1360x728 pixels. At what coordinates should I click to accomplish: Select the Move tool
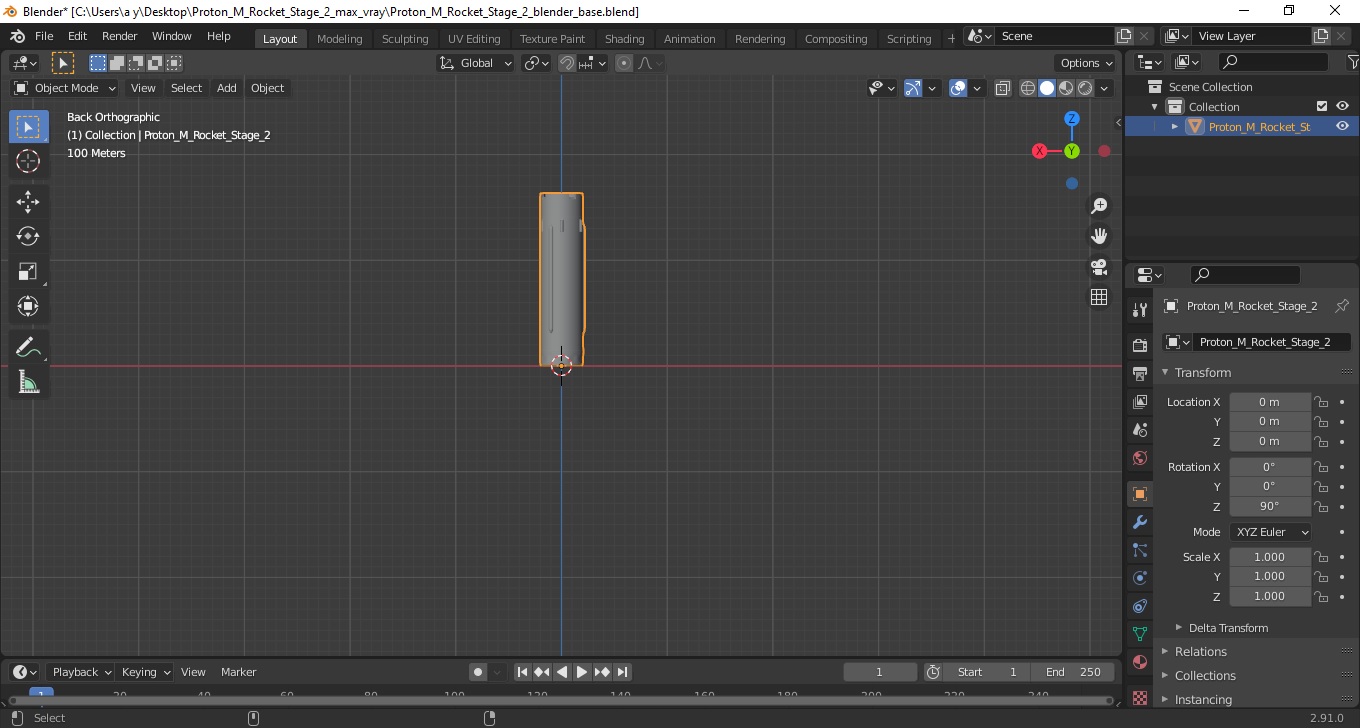(x=28, y=202)
